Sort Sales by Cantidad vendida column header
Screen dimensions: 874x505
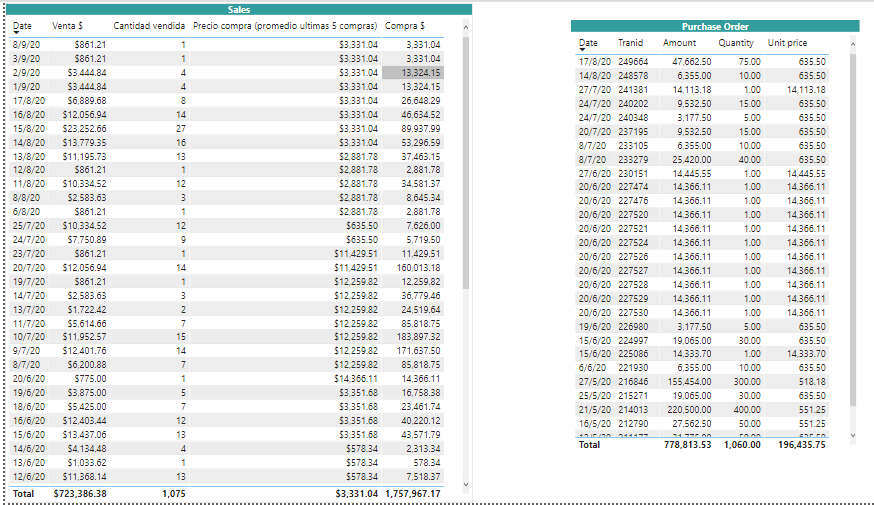pyautogui.click(x=149, y=26)
